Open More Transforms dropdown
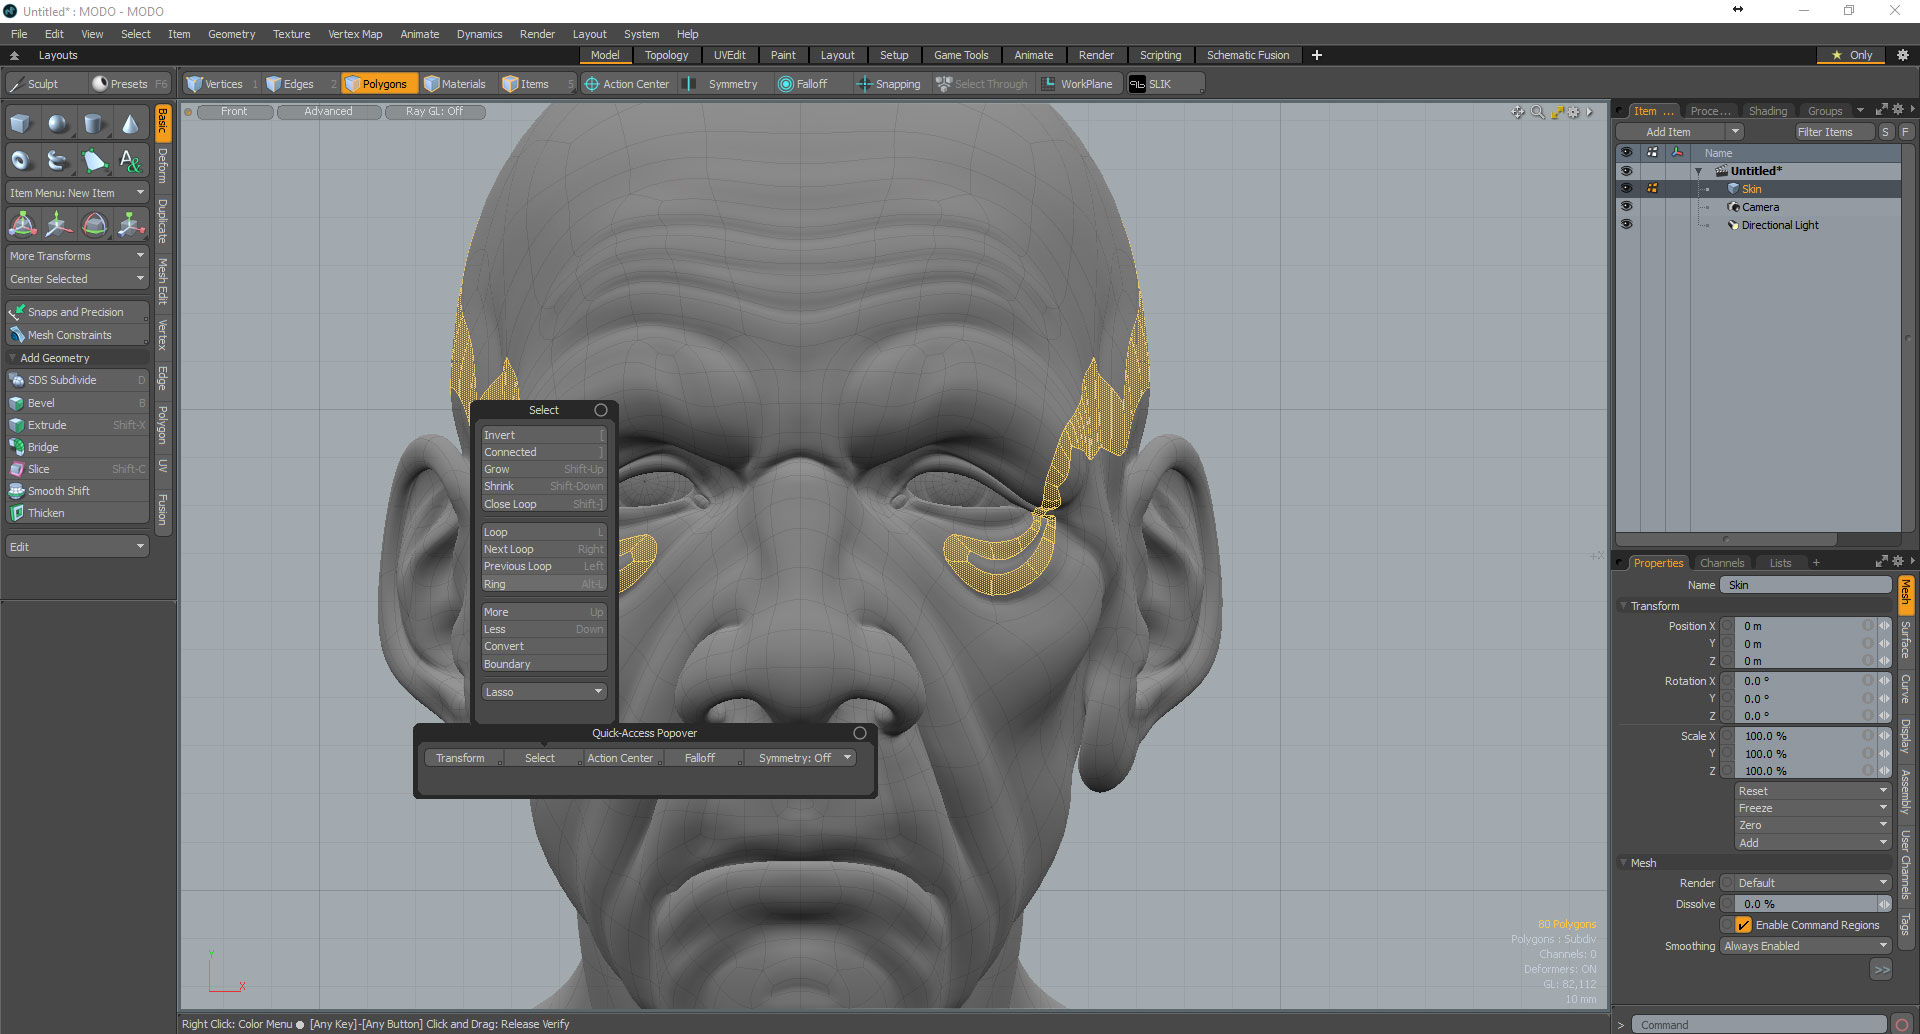The width and height of the screenshot is (1920, 1034). [x=77, y=256]
